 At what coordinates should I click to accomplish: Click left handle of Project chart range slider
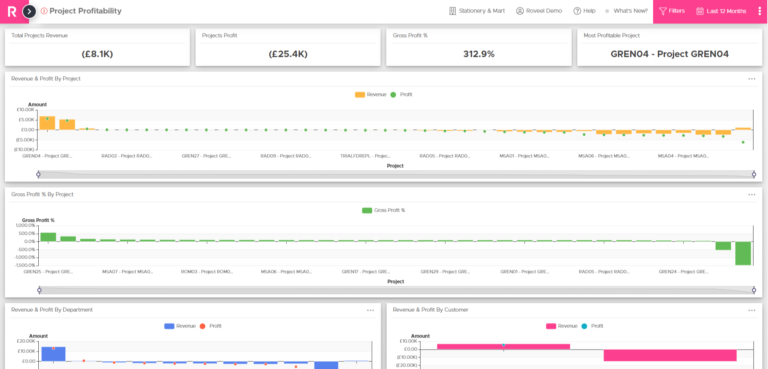39,174
